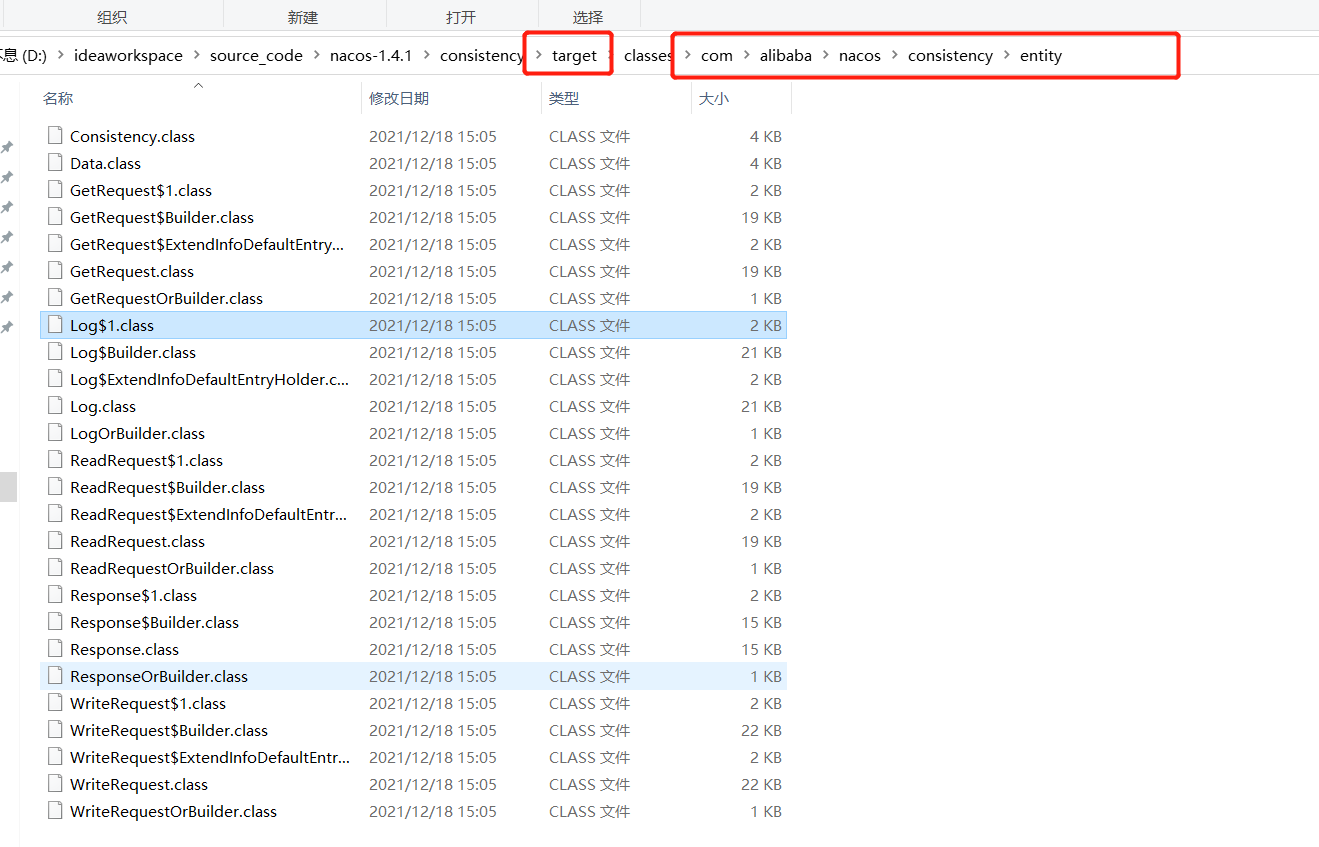Go to com folder in breadcrumb
The width and height of the screenshot is (1319, 847).
[717, 56]
